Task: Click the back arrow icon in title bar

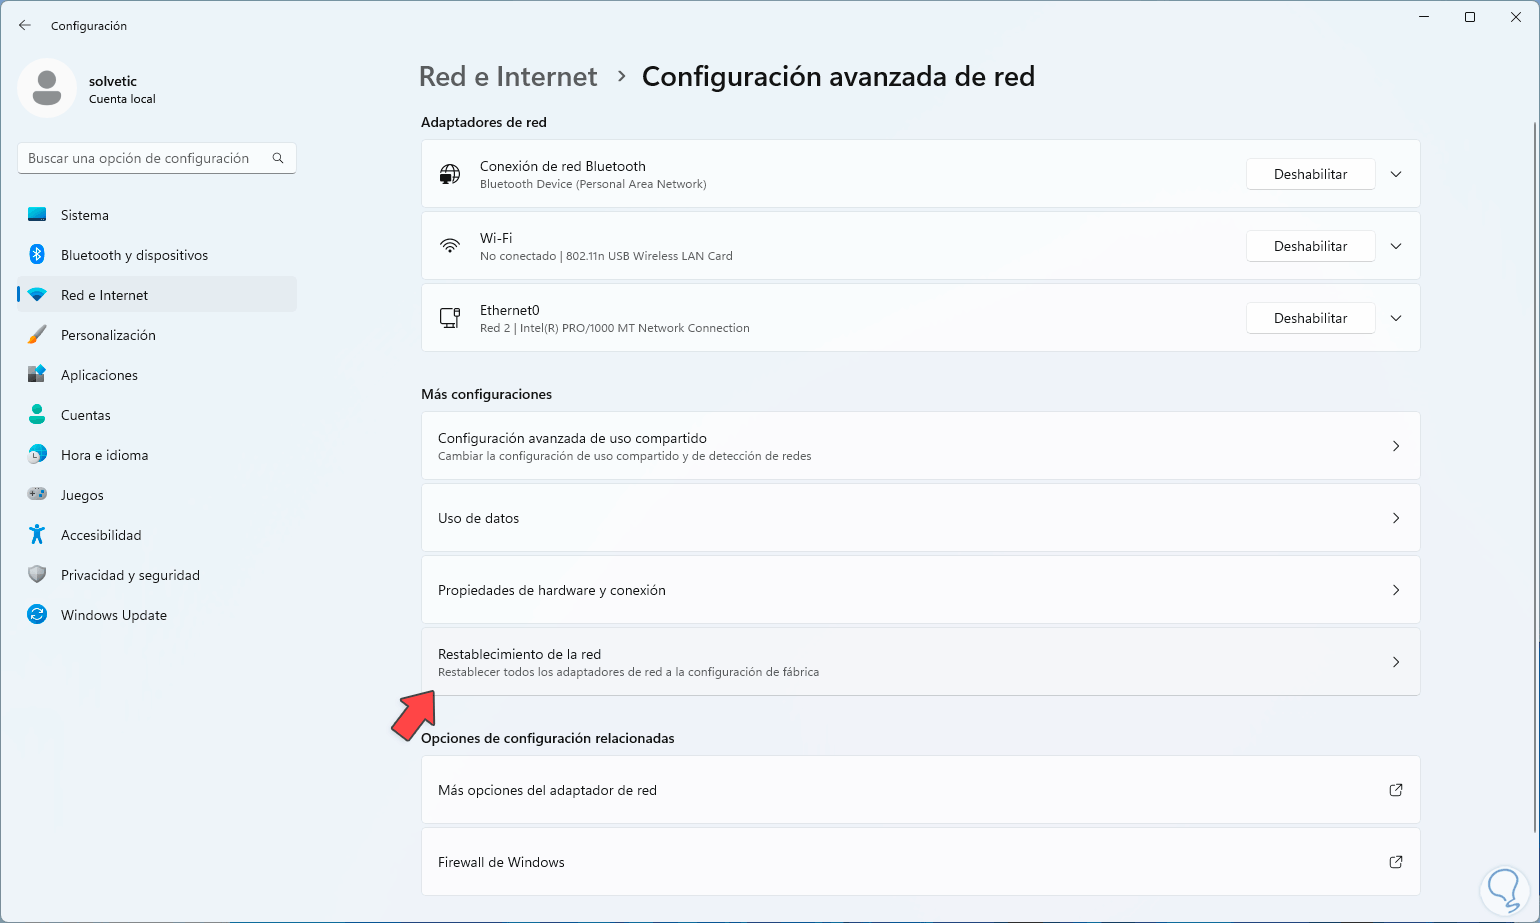Action: (x=25, y=25)
